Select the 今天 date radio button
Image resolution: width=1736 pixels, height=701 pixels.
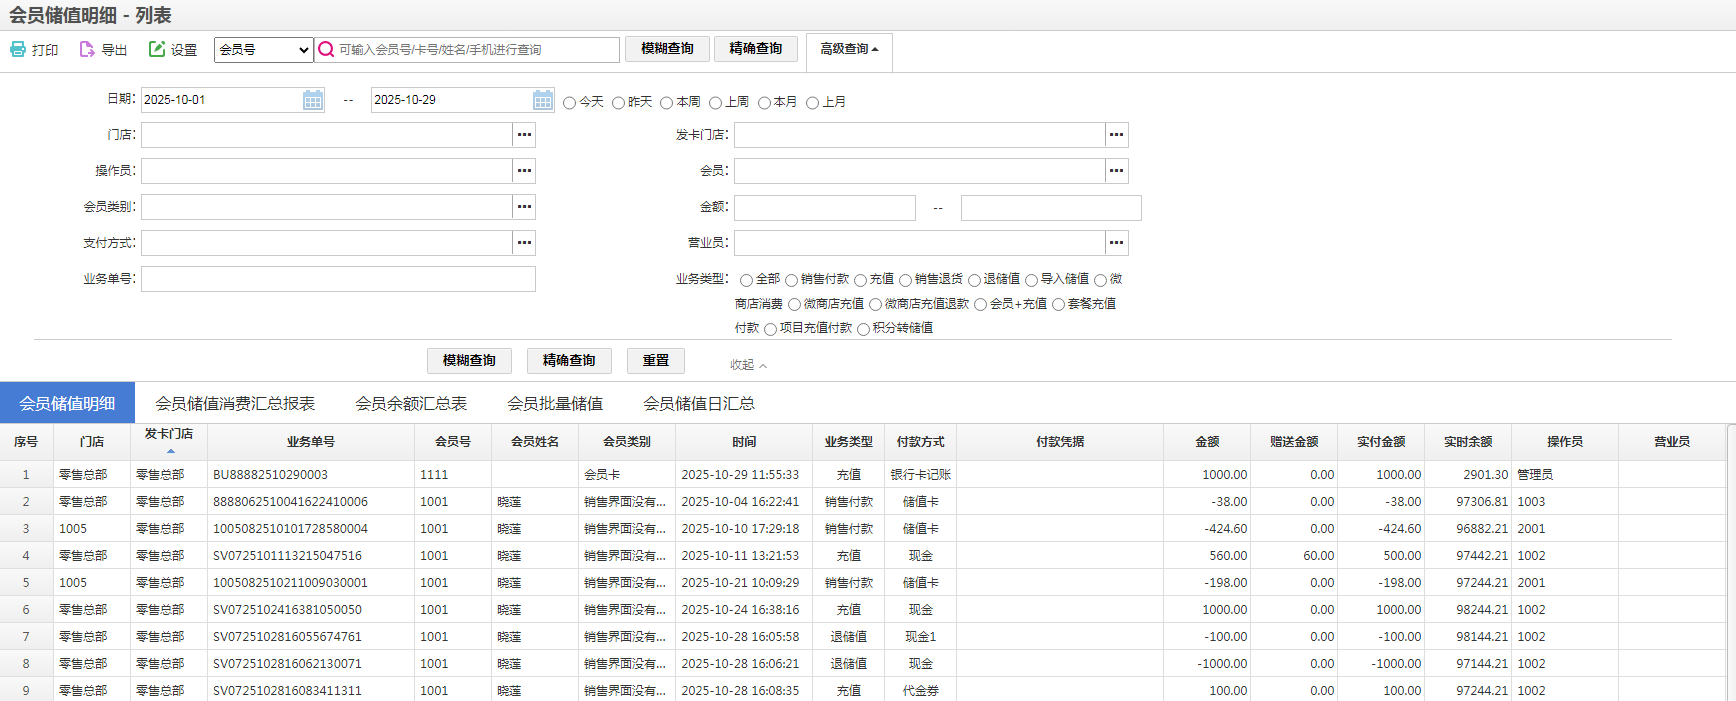(x=570, y=103)
